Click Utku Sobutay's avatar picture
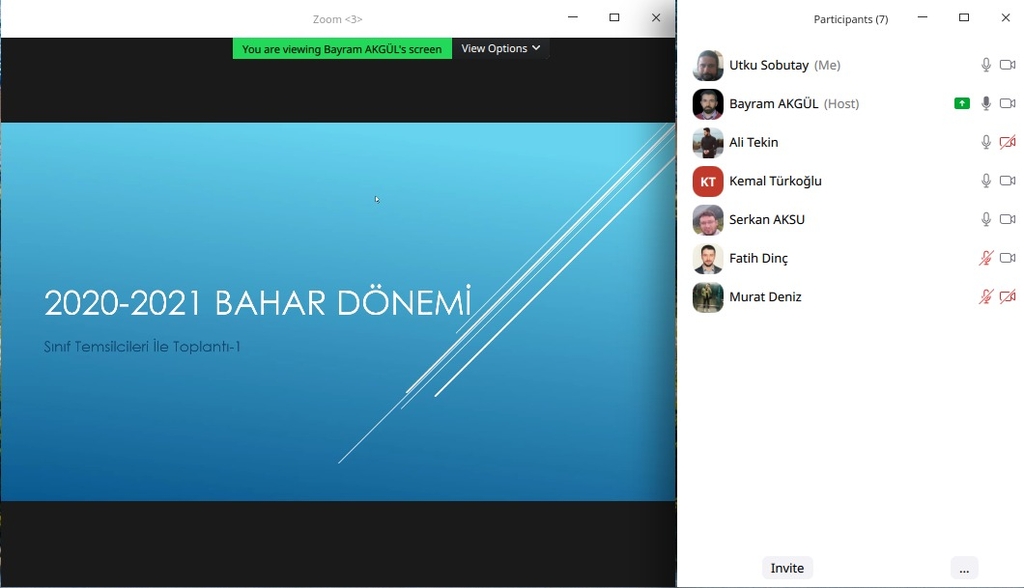The height and width of the screenshot is (588, 1024). click(708, 65)
